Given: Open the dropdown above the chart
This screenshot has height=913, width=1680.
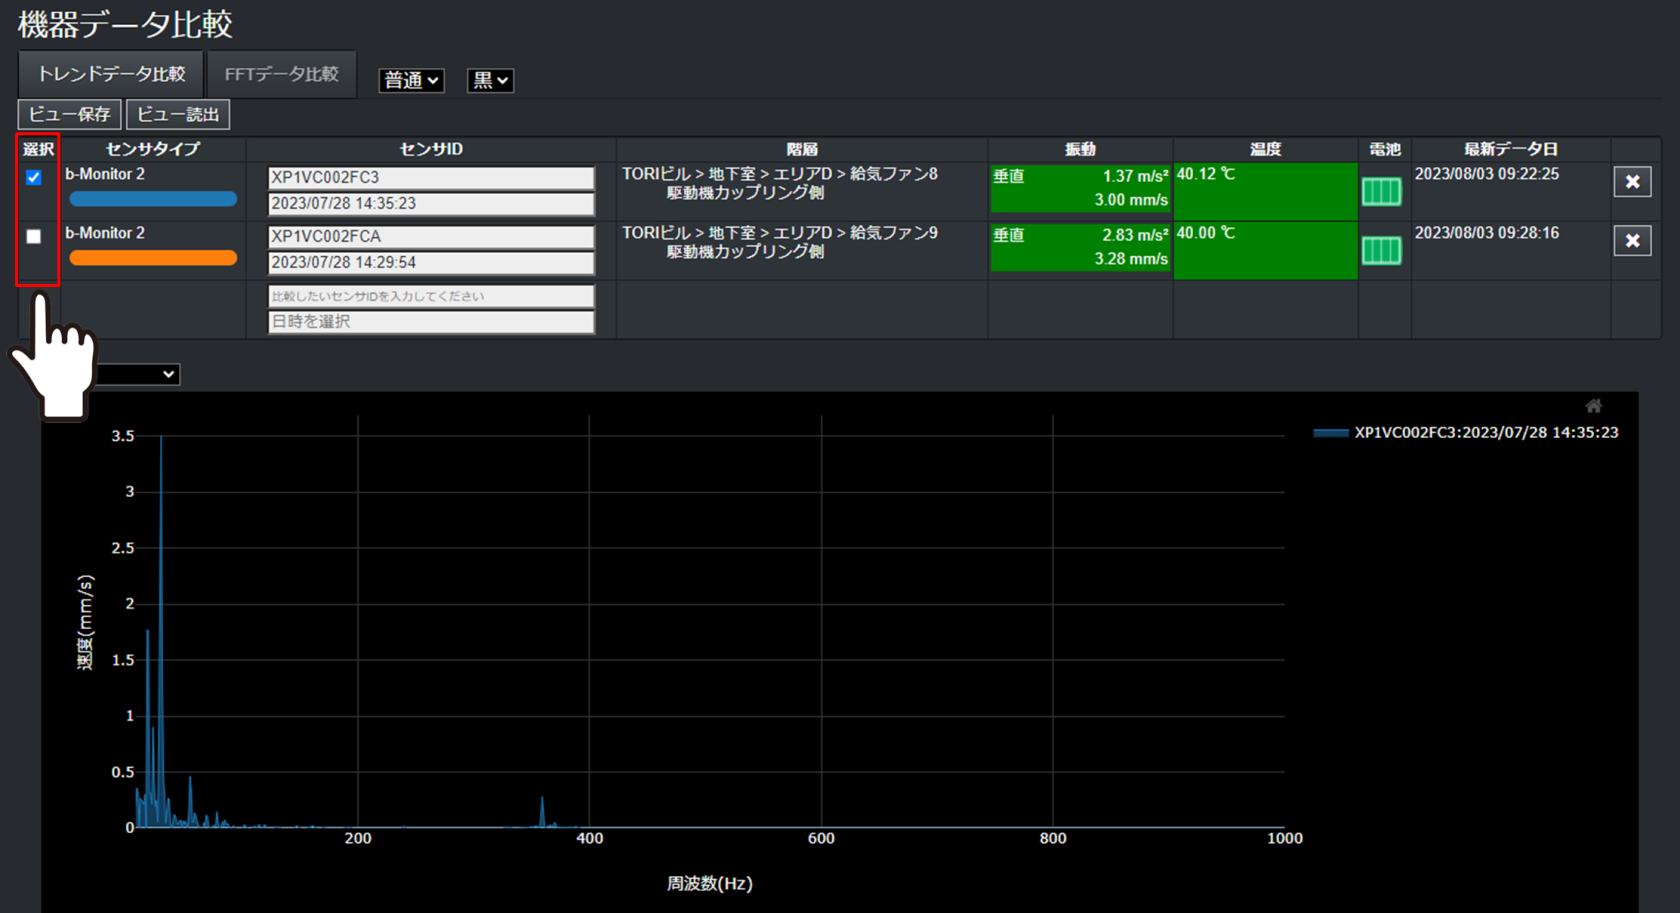Looking at the screenshot, I should 137,374.
